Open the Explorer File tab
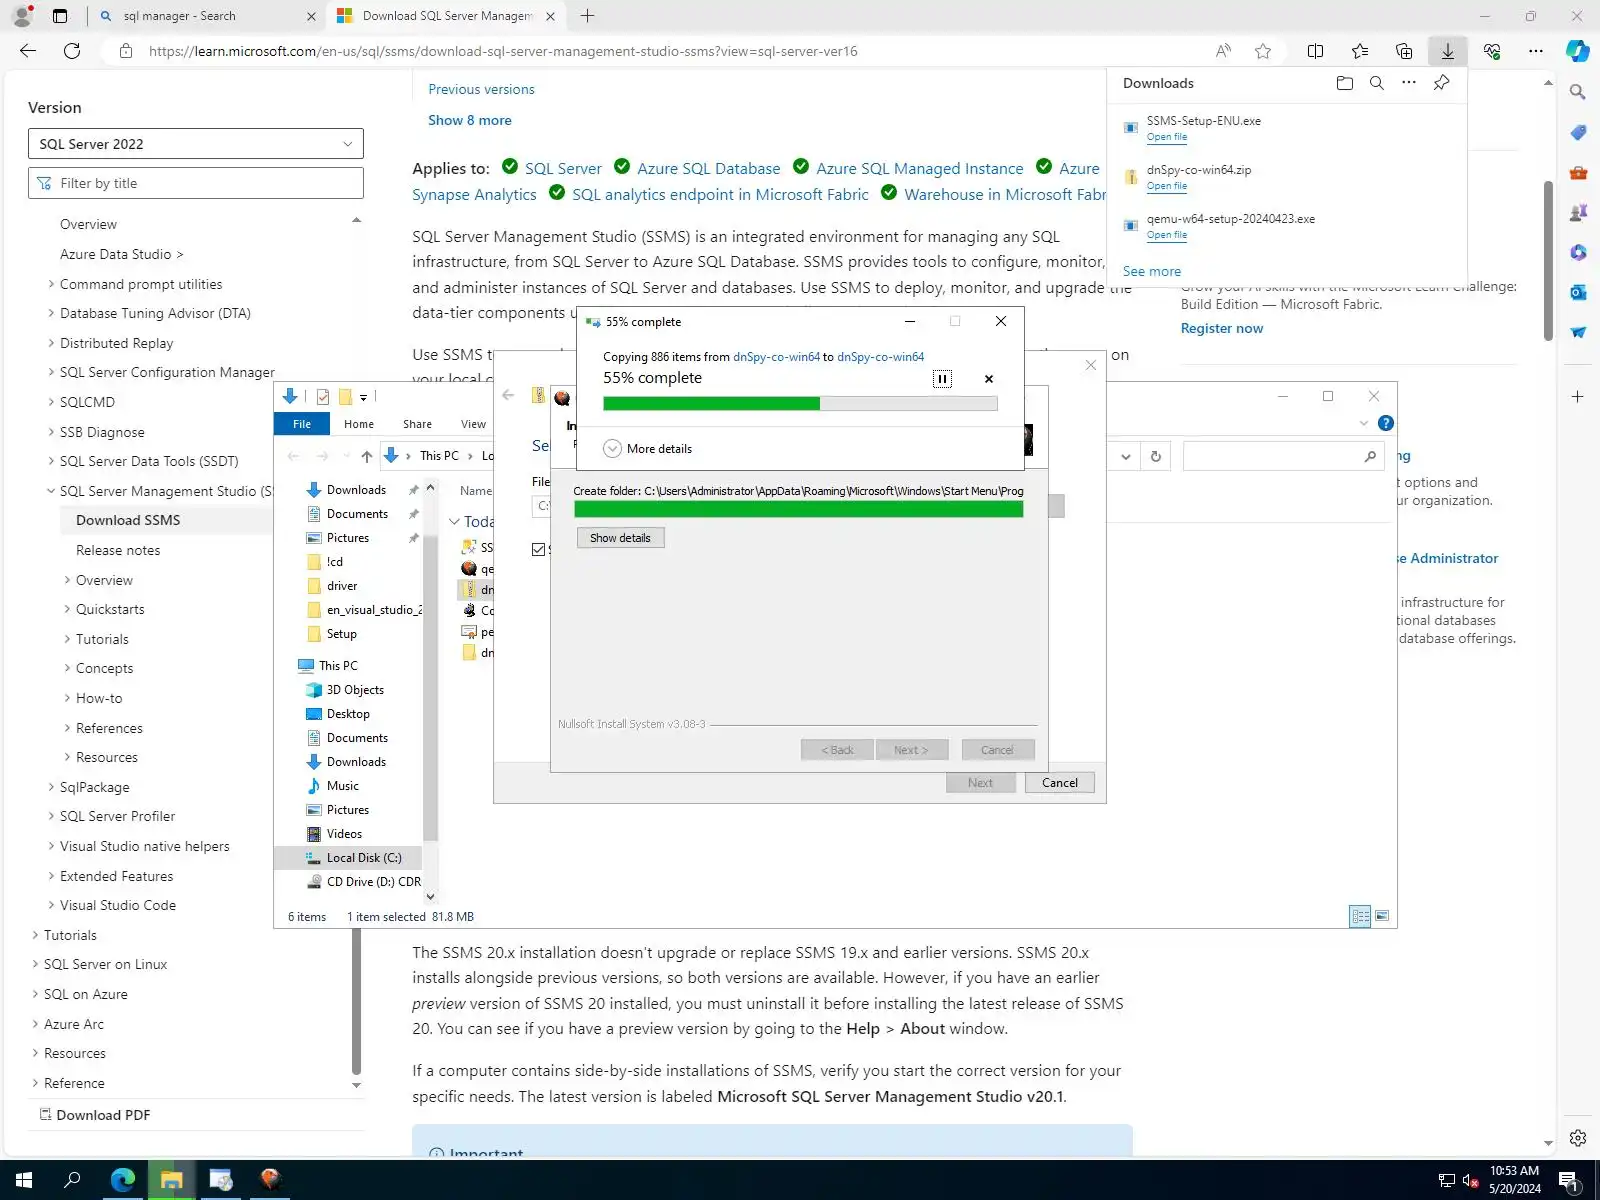 tap(302, 424)
